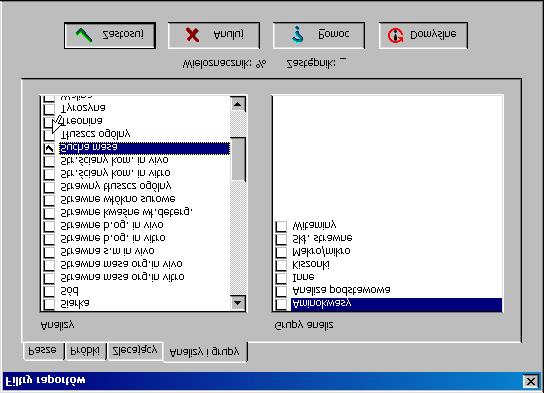
Task: Tick Strawne kwaśne wł.deterg. checkbox
Action: [x=49, y=213]
